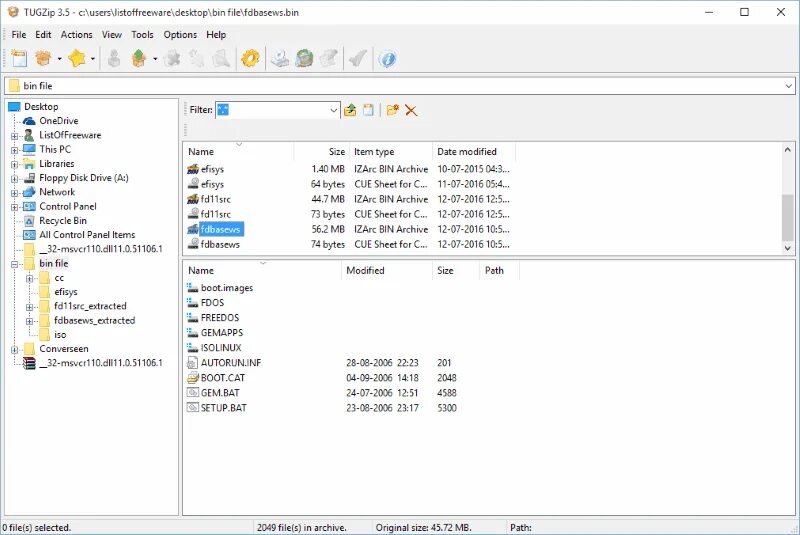Screen dimensions: 800x535
Task: Sort file list by Size column header
Action: click(321, 151)
